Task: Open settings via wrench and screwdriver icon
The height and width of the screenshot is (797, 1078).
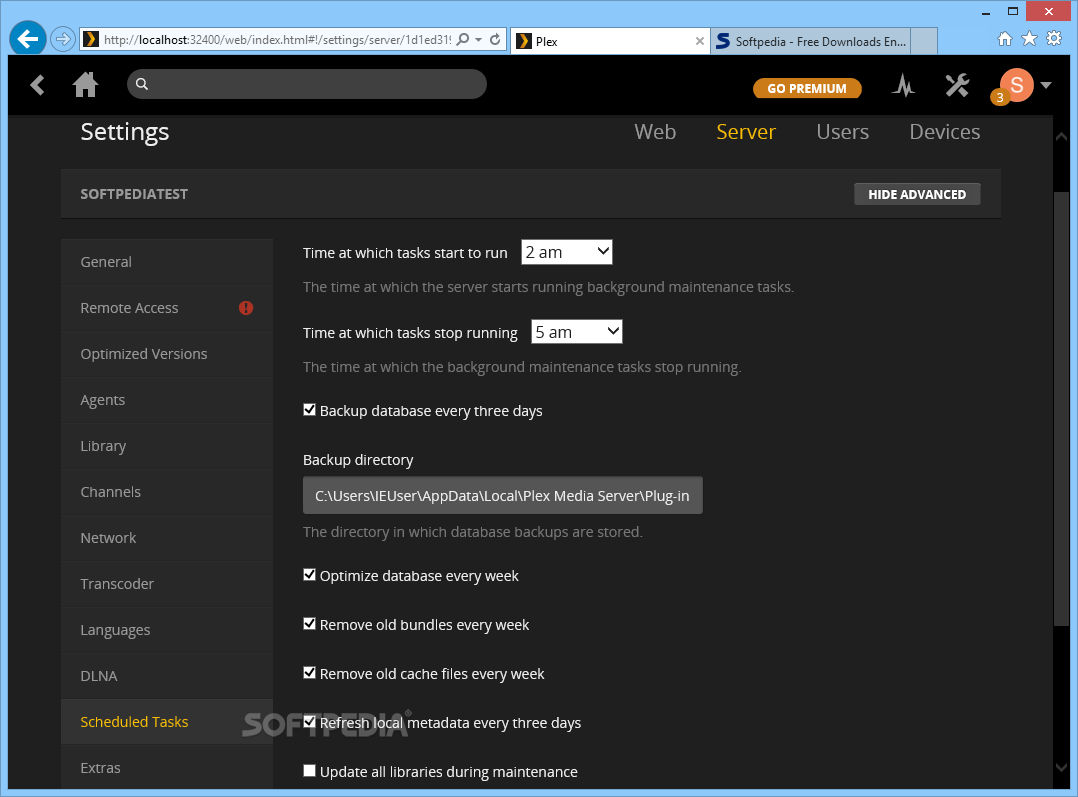Action: point(956,85)
